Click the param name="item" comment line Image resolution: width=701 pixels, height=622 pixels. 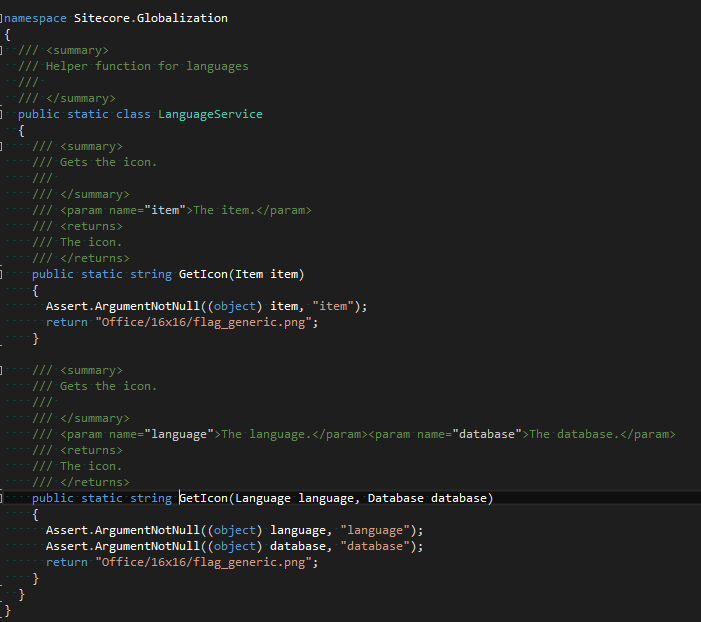[172, 210]
